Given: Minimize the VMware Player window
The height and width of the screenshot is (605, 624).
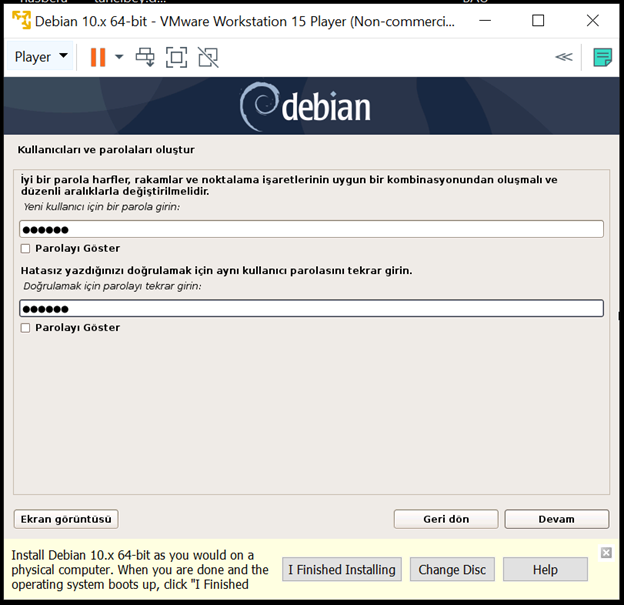Looking at the screenshot, I should click(x=485, y=20).
